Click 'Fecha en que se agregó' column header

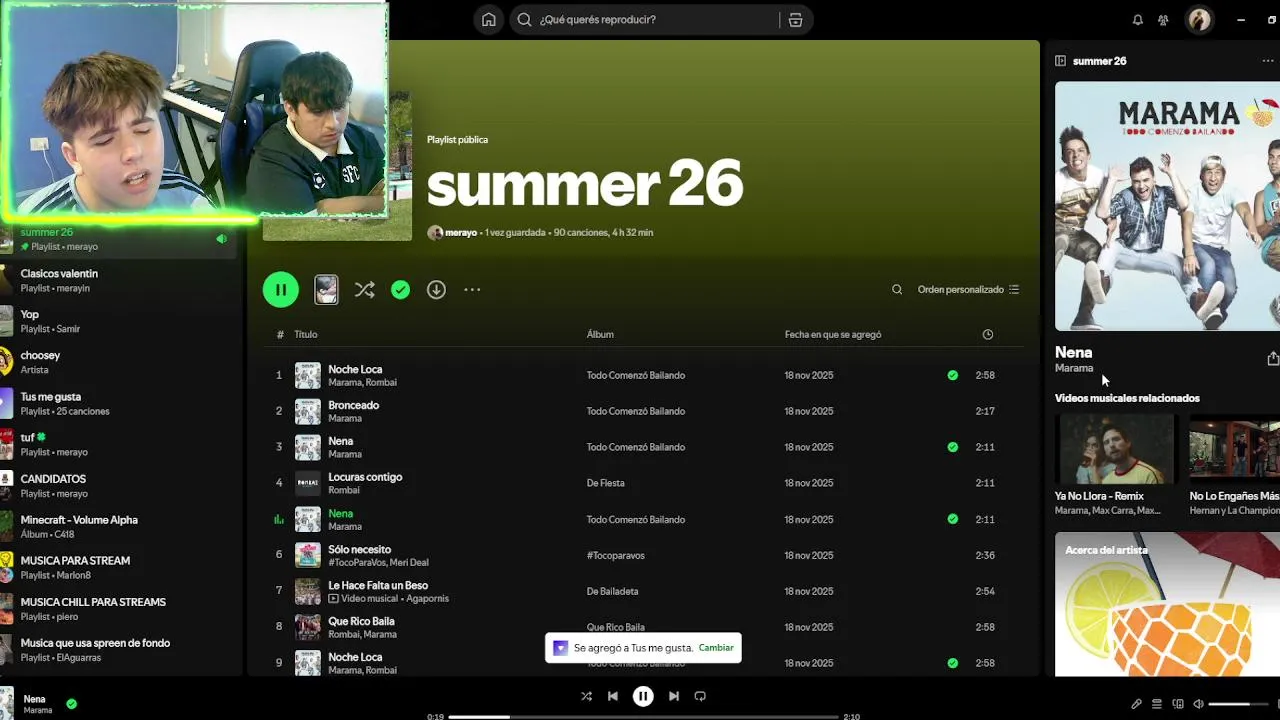click(833, 335)
